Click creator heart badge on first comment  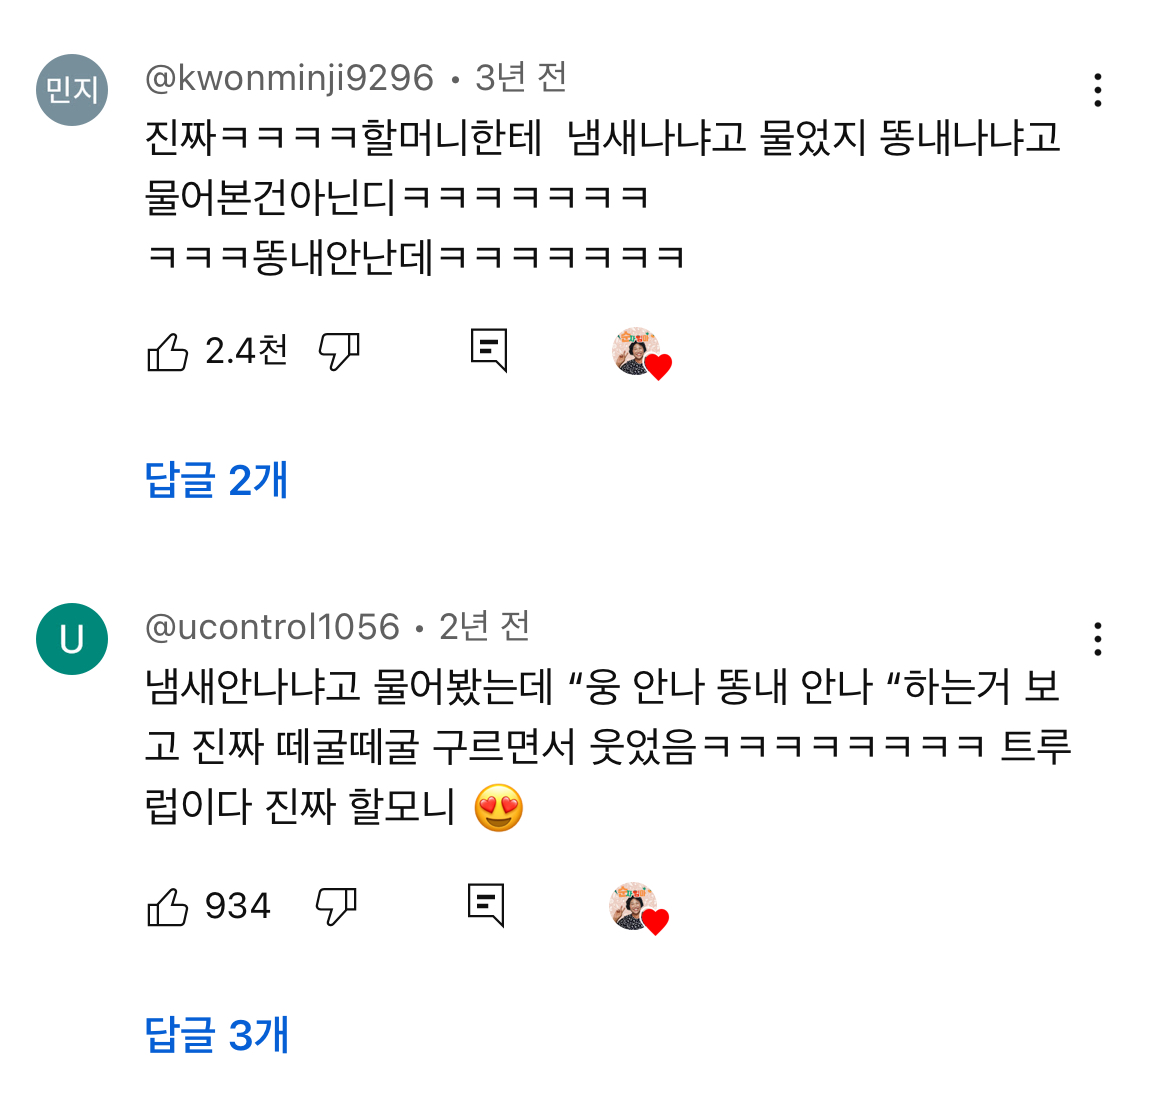[x=641, y=353]
